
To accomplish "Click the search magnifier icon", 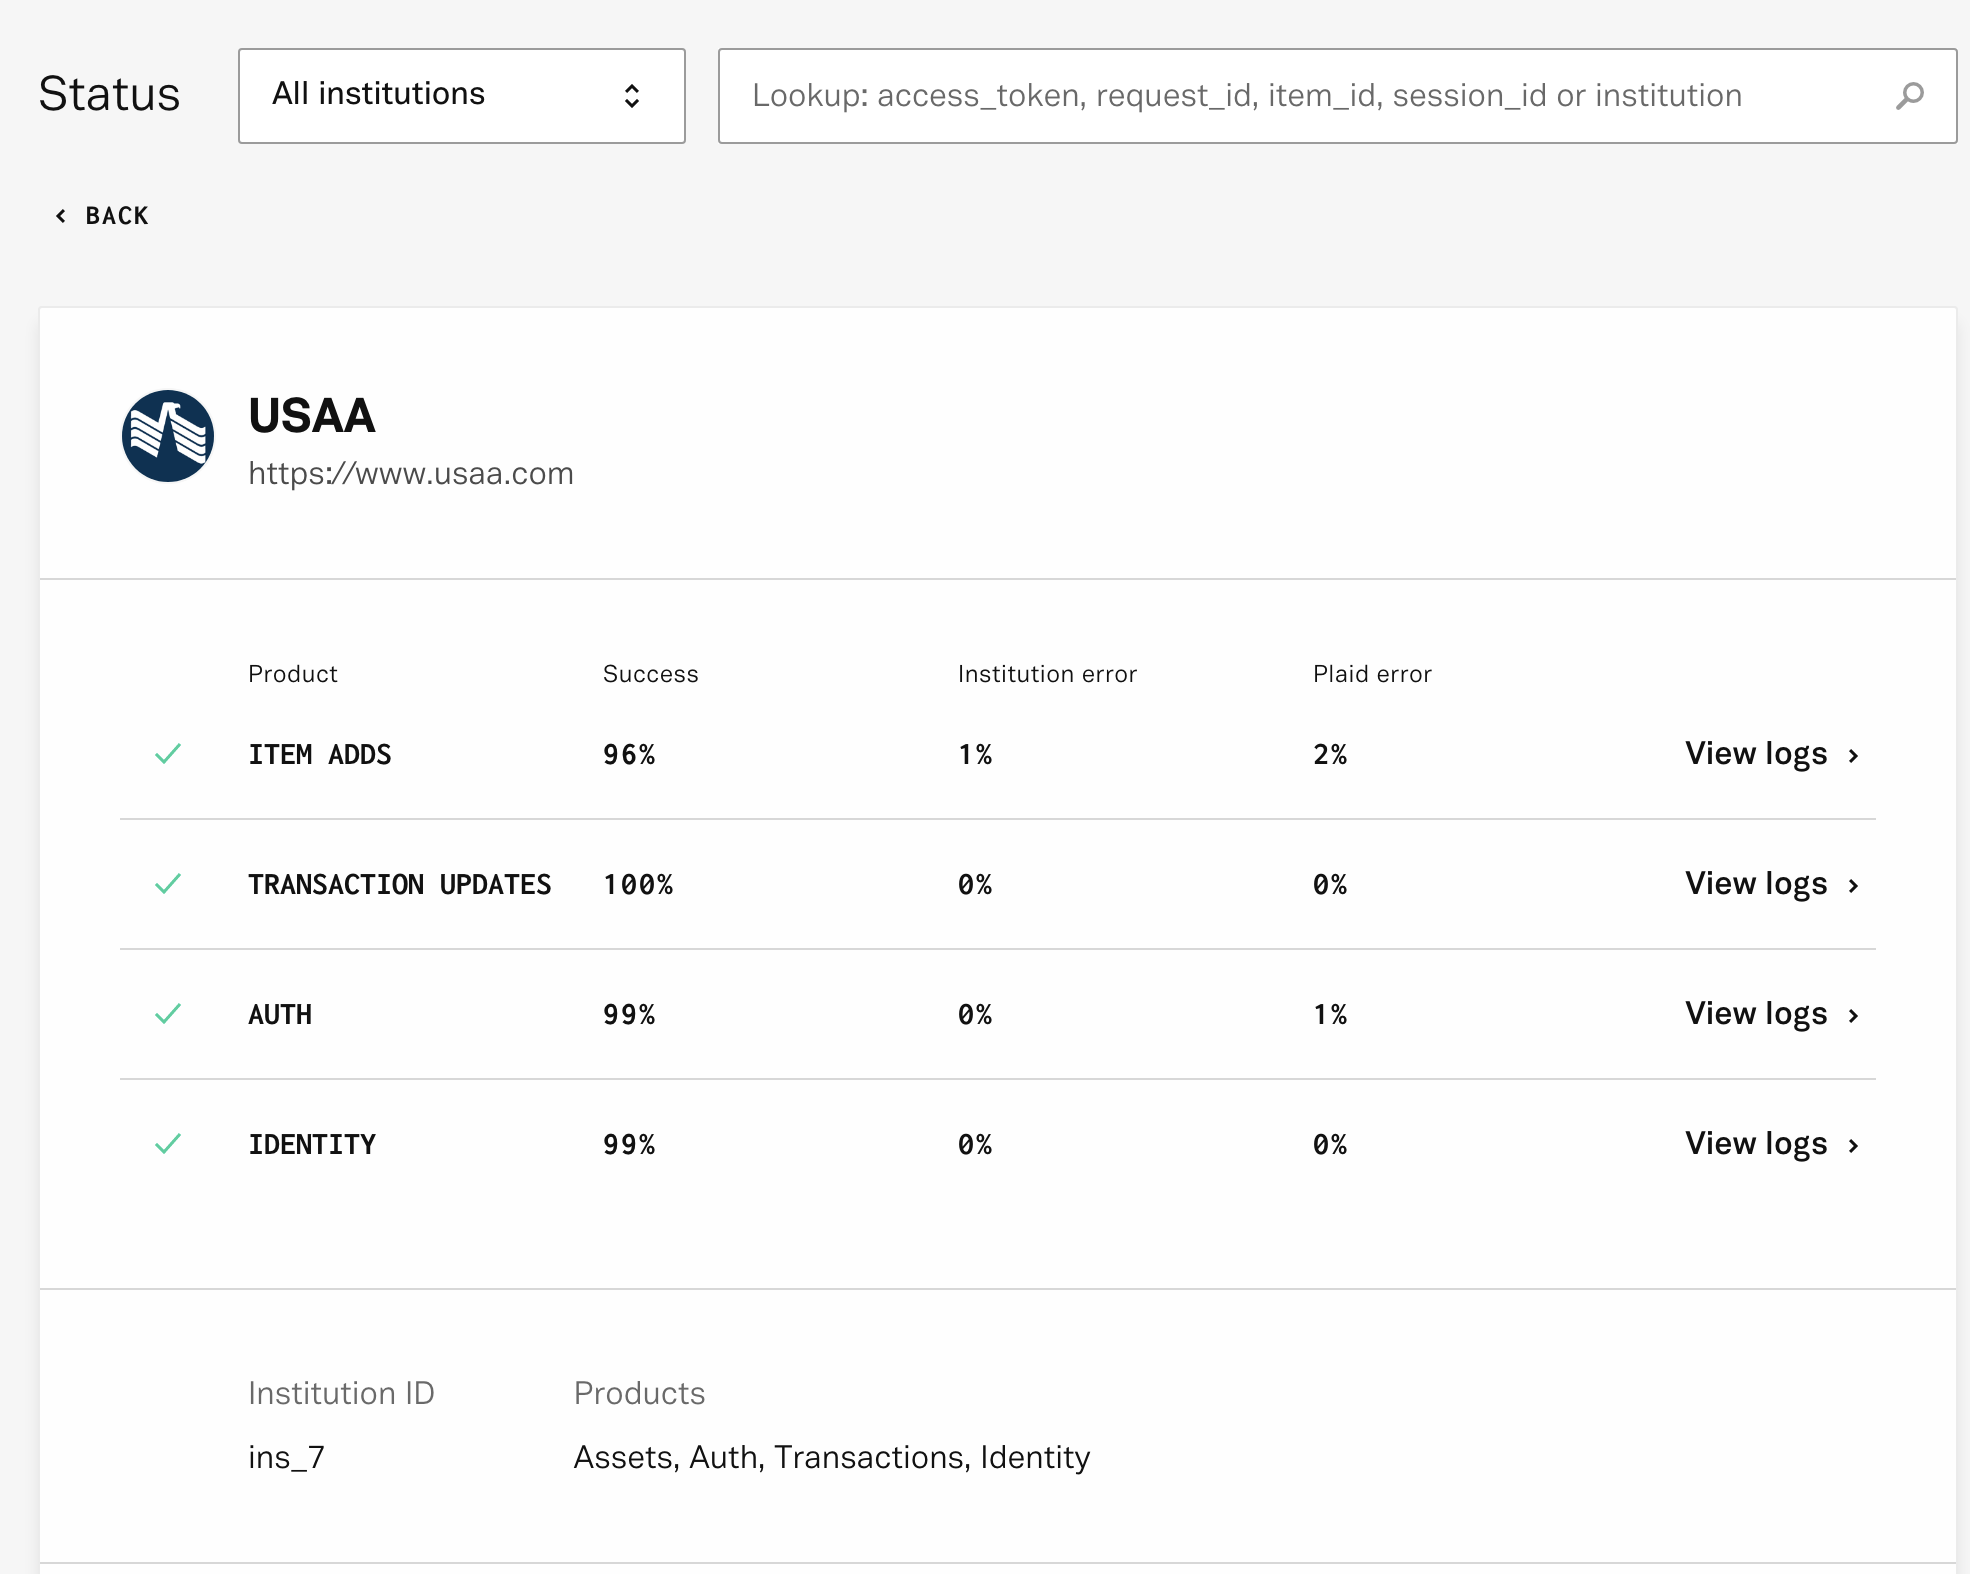I will pos(1909,96).
